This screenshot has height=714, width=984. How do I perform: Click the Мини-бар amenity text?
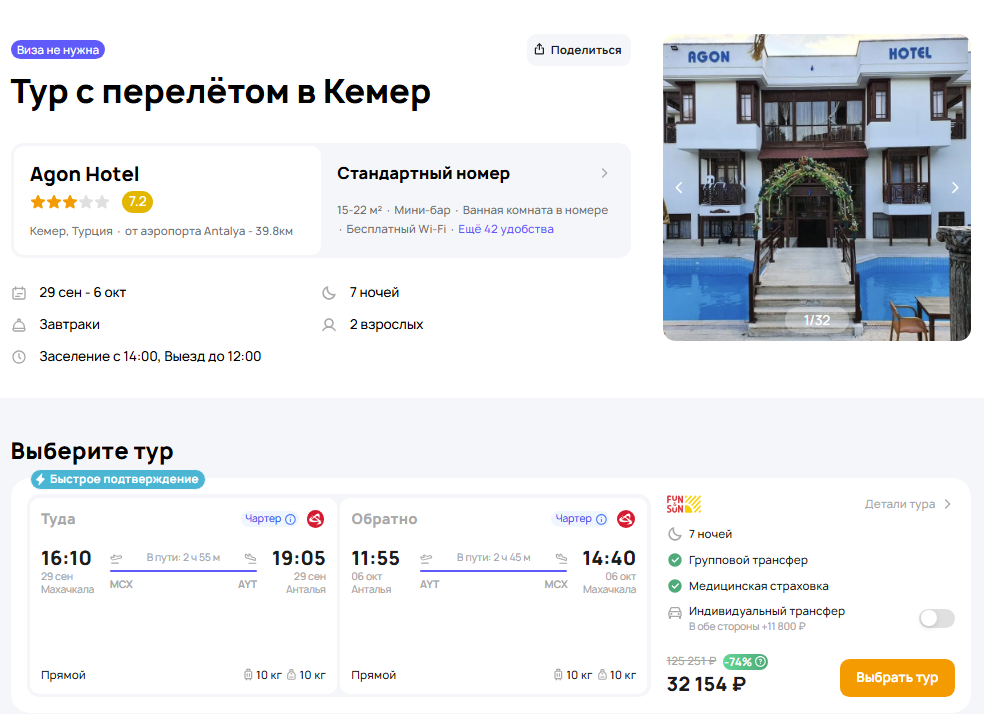[x=422, y=210]
